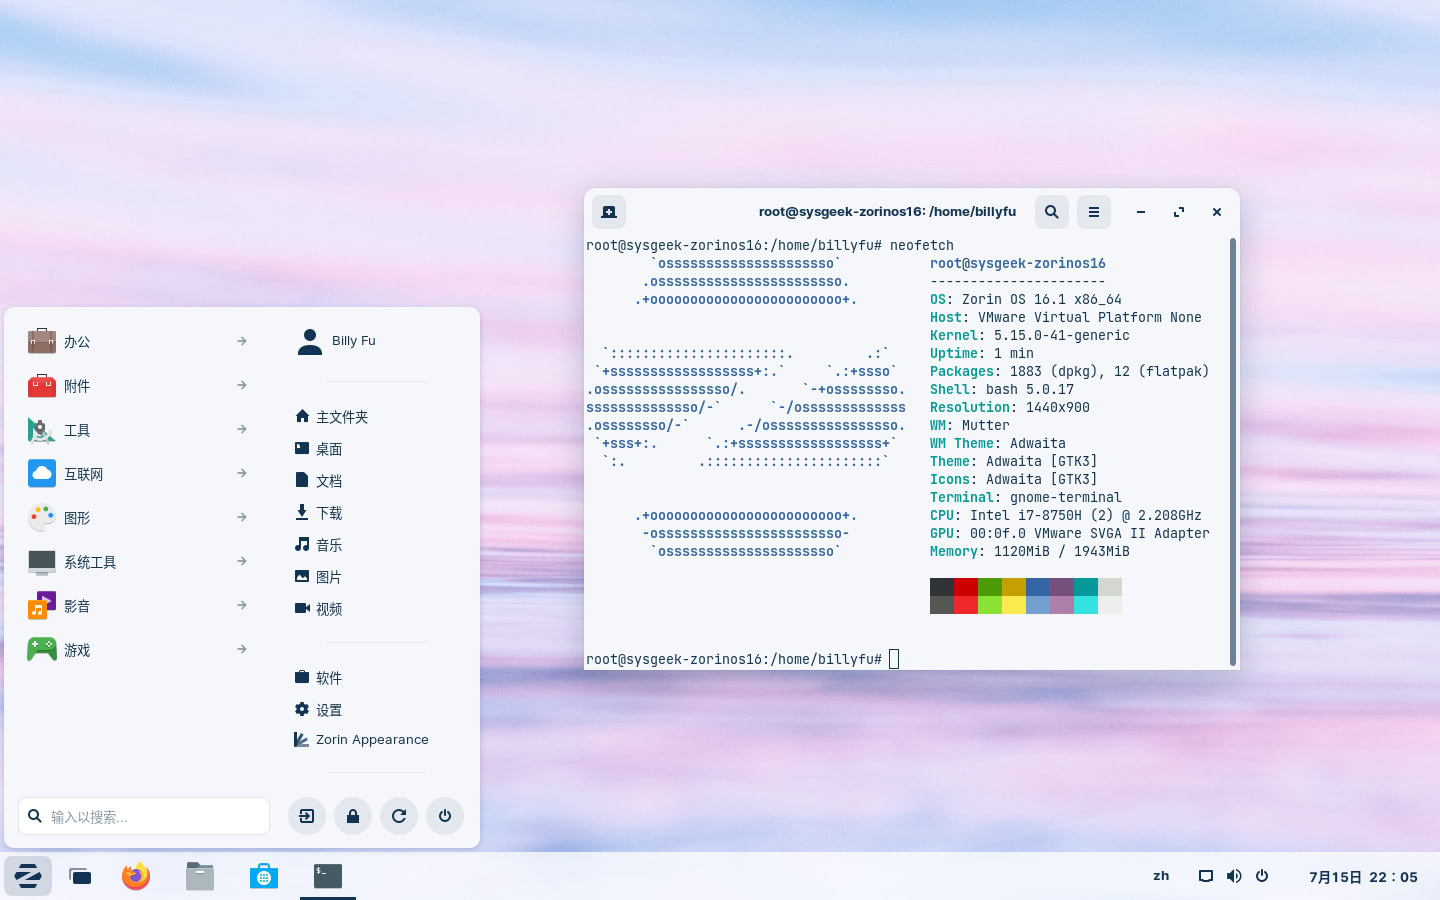This screenshot has height=900, width=1440.
Task: Click the 'OS: Zorin OS 16.1 x86_64' text
Action: point(1026,300)
